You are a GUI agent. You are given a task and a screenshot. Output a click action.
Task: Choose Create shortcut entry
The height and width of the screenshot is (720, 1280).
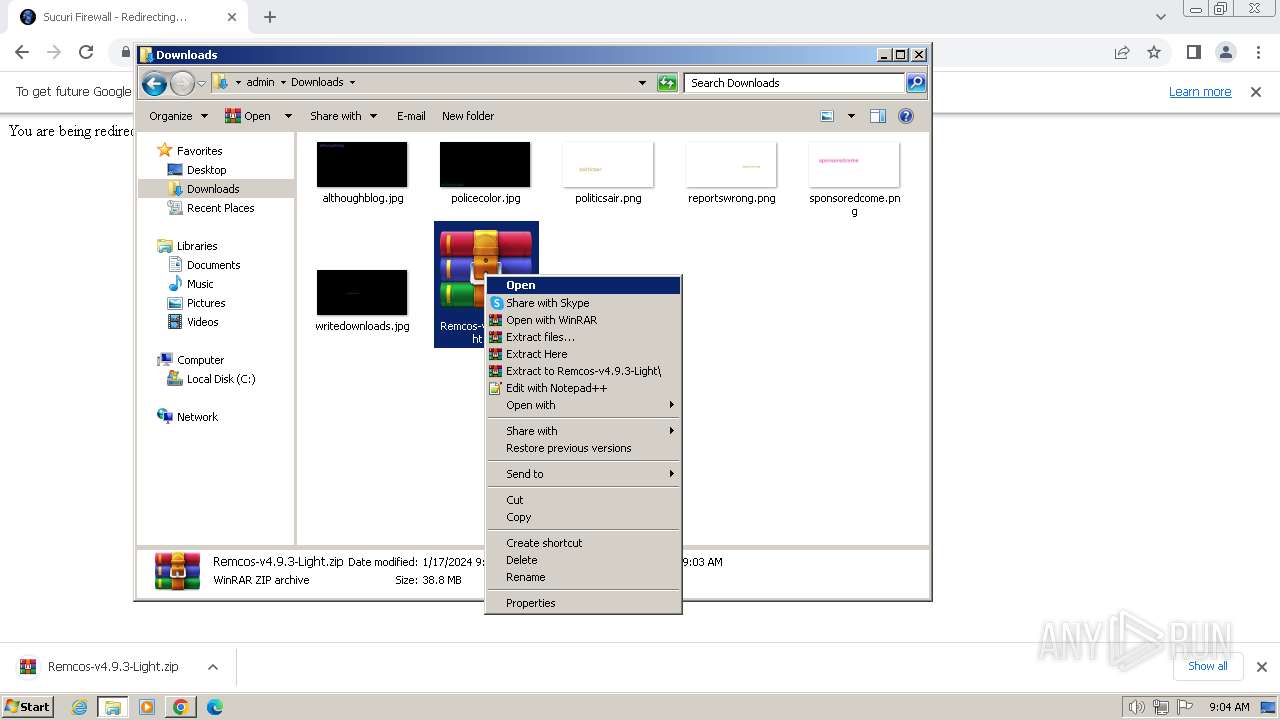coord(583,543)
